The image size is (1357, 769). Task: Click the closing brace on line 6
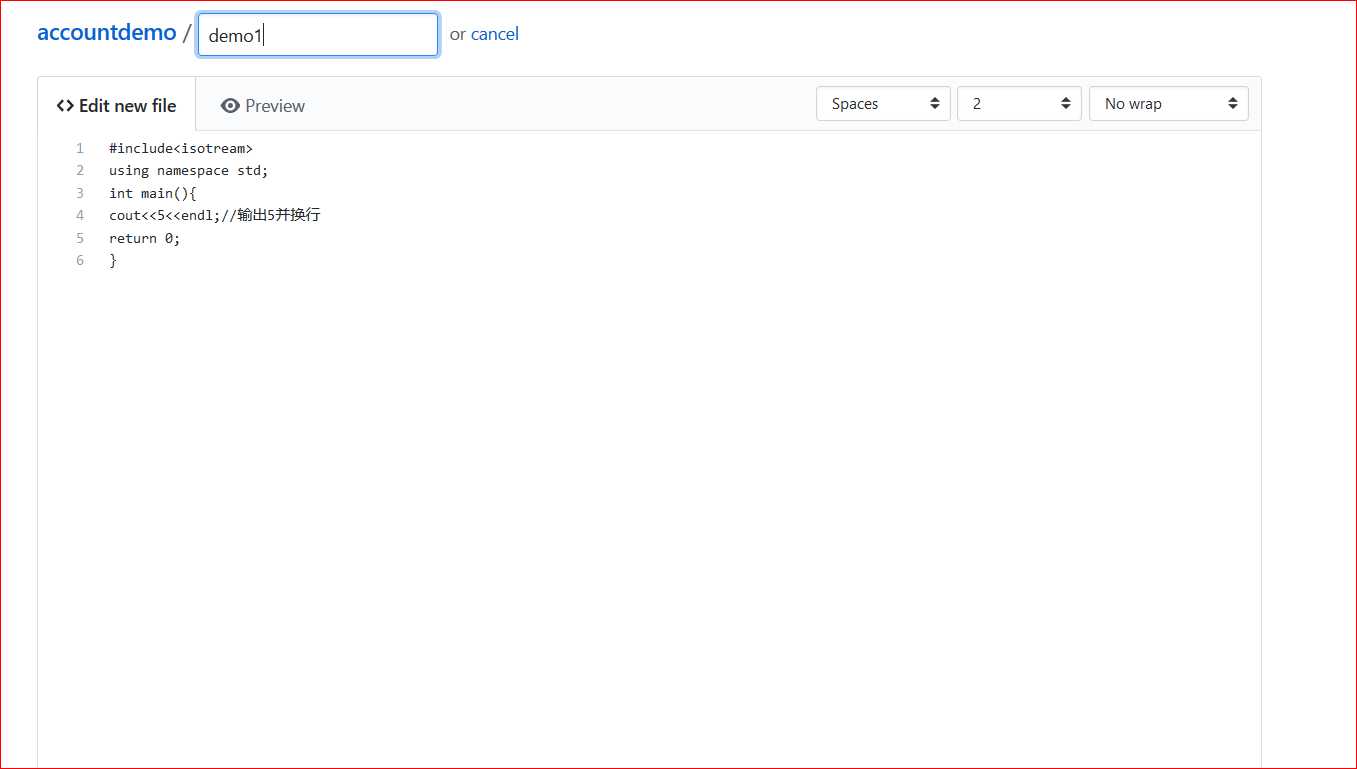[113, 260]
